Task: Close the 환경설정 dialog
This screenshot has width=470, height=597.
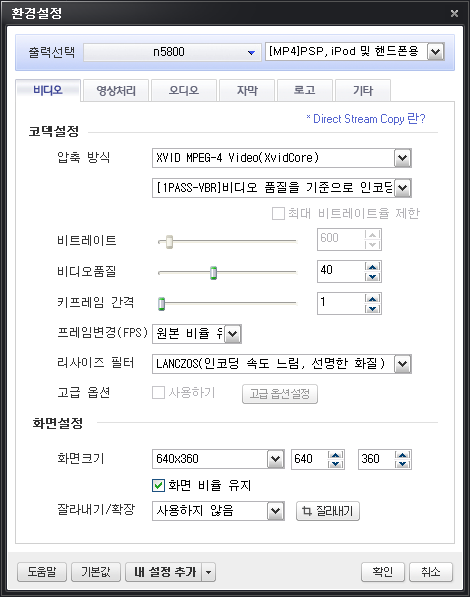Action: [x=454, y=14]
